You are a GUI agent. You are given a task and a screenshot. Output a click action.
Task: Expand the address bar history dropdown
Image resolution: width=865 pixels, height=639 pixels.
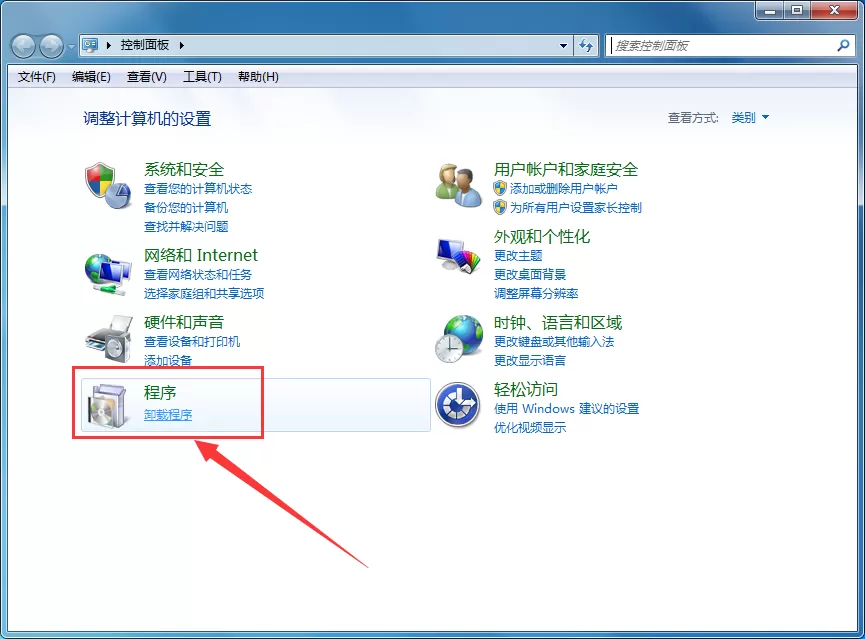[x=563, y=45]
